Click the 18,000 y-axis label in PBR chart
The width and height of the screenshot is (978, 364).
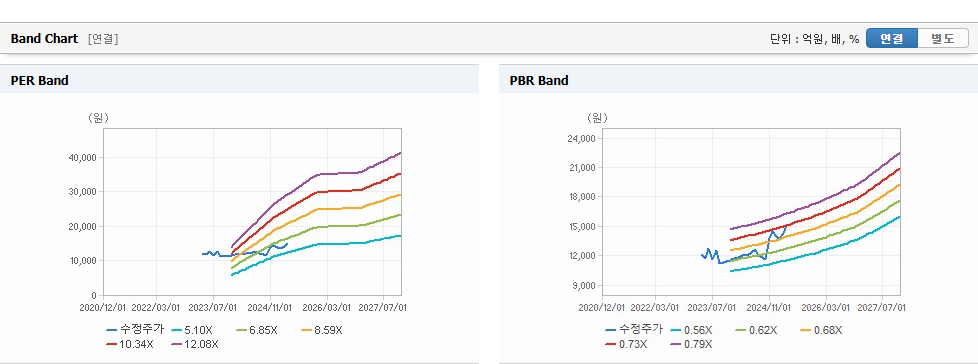click(581, 197)
